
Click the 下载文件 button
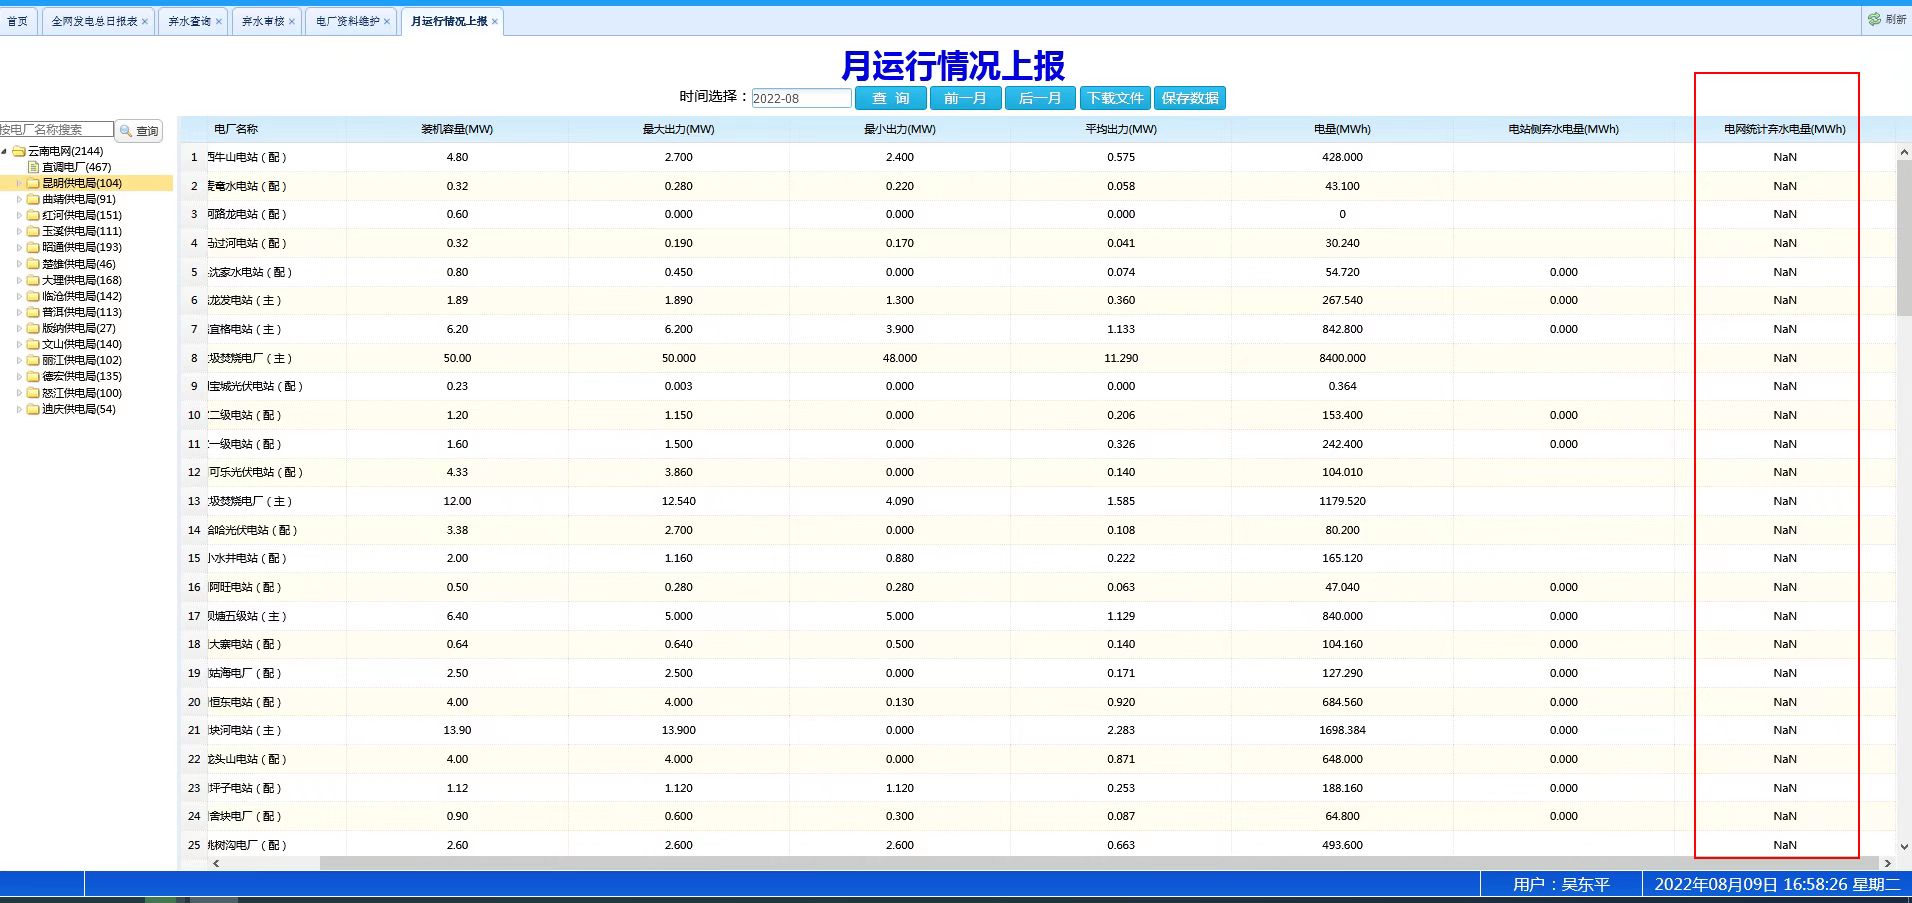[x=1115, y=98]
